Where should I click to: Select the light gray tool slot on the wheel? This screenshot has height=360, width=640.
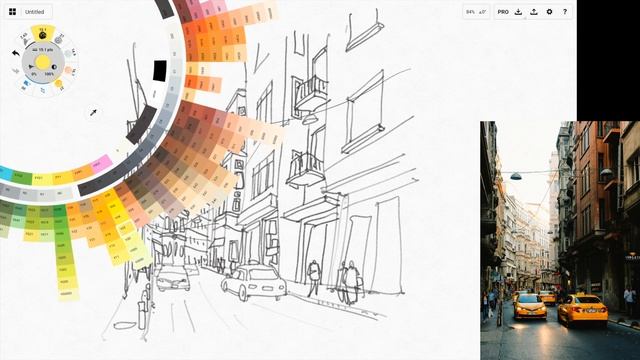coord(69,53)
